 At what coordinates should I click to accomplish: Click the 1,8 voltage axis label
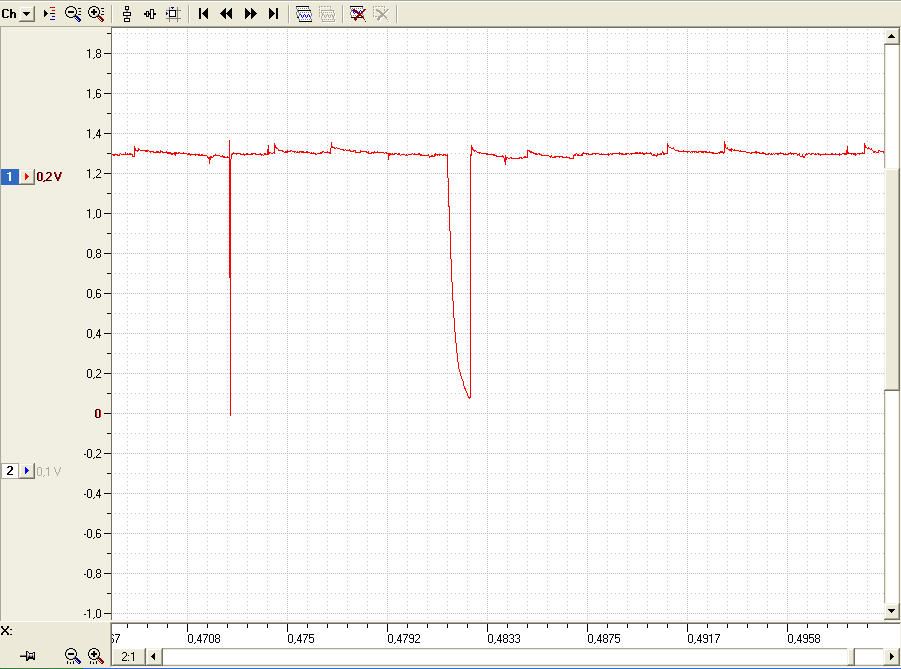tap(94, 54)
